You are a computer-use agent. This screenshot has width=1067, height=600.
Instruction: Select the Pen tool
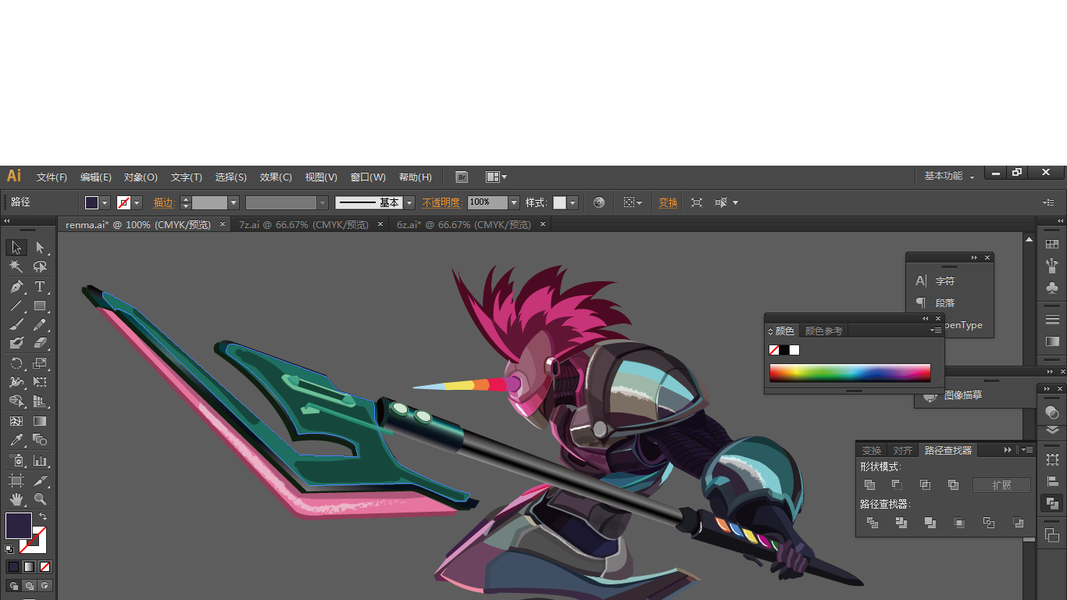(x=16, y=286)
